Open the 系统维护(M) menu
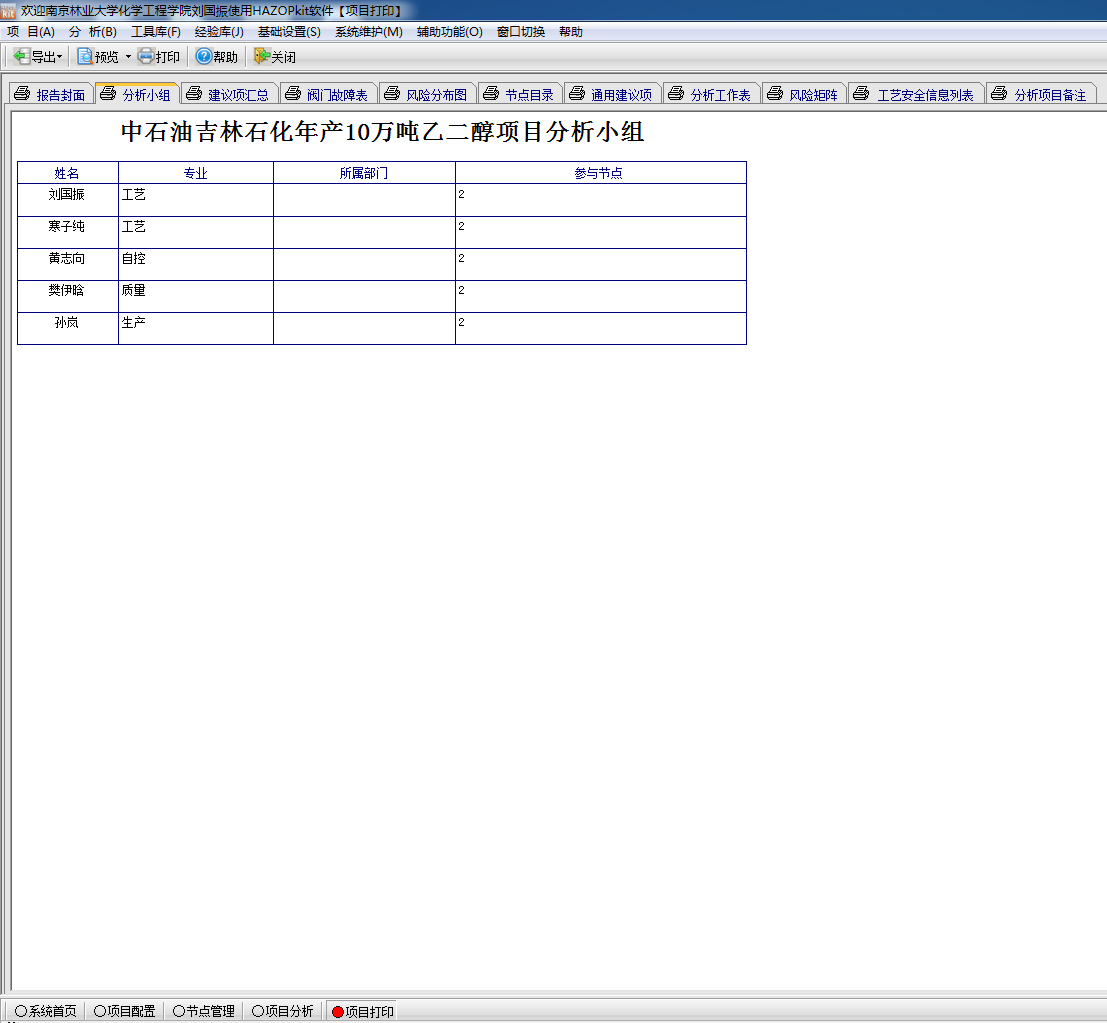1107x1023 pixels. 369,32
